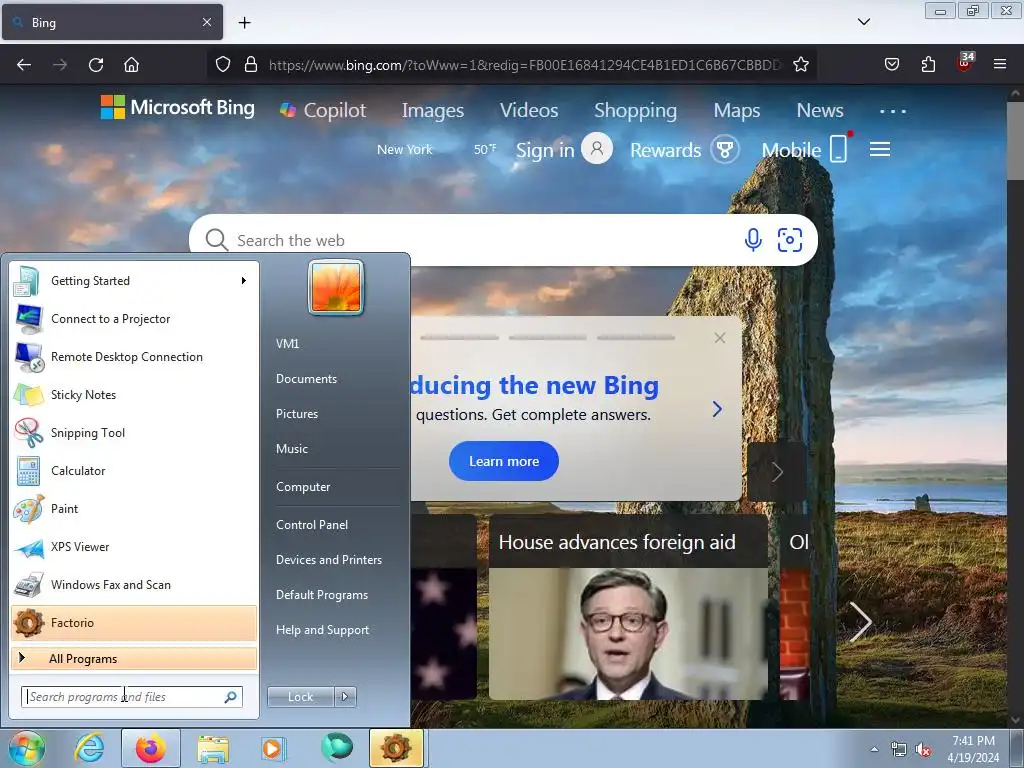1024x768 pixels.
Task: Expand shutdown options arrow next to Lock
Action: [x=345, y=697]
